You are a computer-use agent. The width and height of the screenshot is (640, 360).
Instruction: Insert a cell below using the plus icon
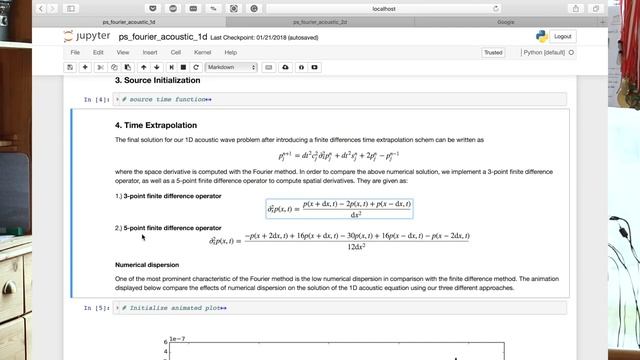pos(85,67)
